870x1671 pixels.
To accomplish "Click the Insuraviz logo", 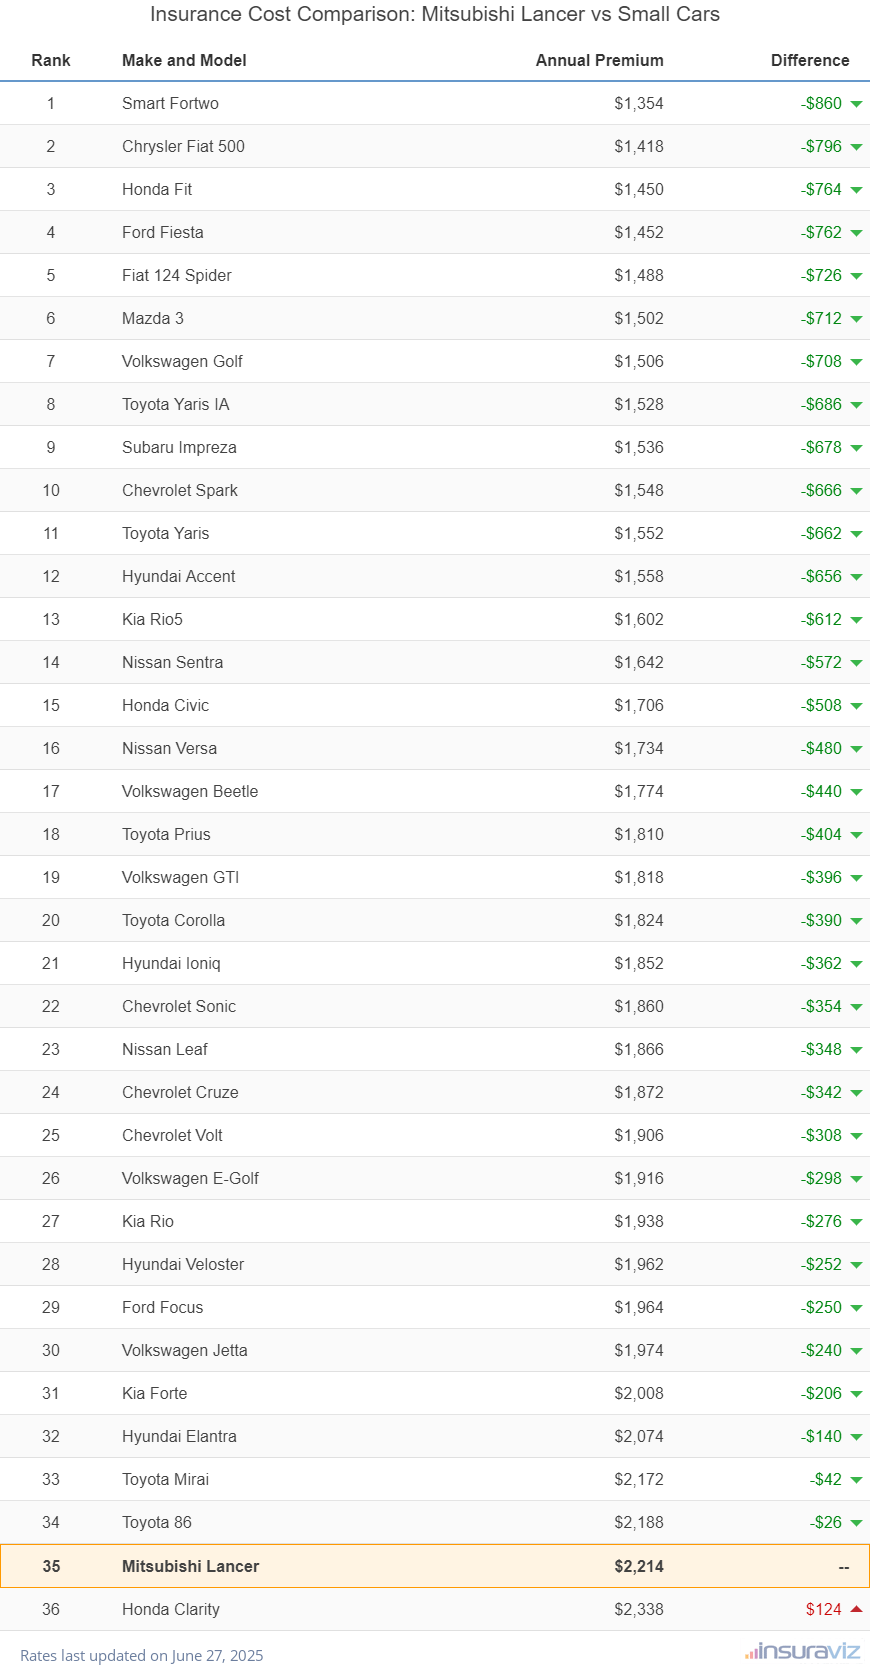I will [802, 1651].
